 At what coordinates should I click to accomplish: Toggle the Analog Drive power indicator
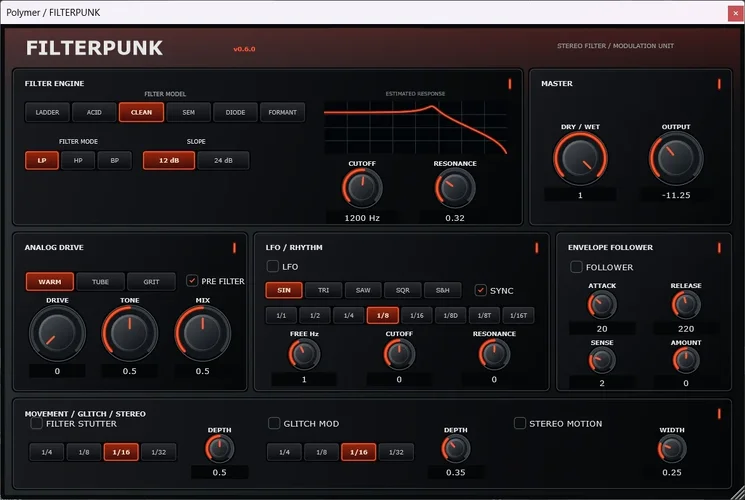point(234,248)
